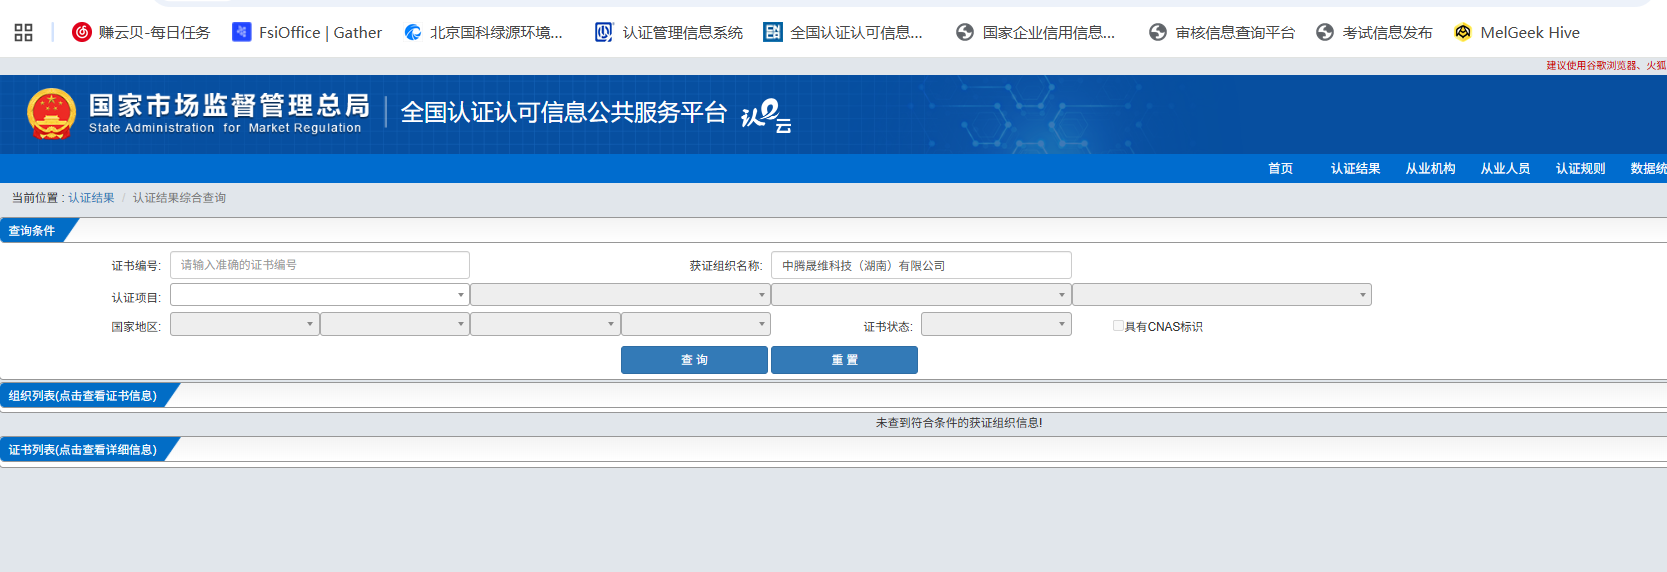Open the browser apps grid icon
The height and width of the screenshot is (572, 1667).
point(24,32)
